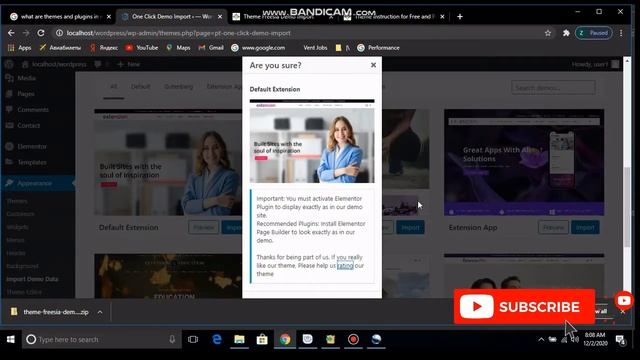Image resolution: width=640 pixels, height=360 pixels.
Task: Click the browser forward arrow
Action: click(x=26, y=33)
